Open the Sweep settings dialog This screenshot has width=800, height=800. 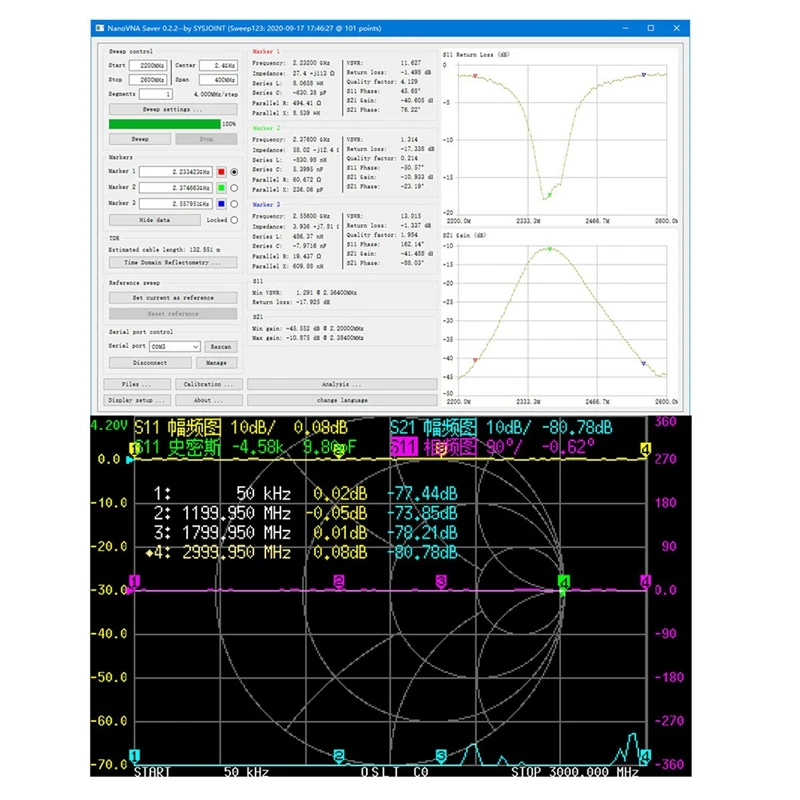tap(172, 109)
